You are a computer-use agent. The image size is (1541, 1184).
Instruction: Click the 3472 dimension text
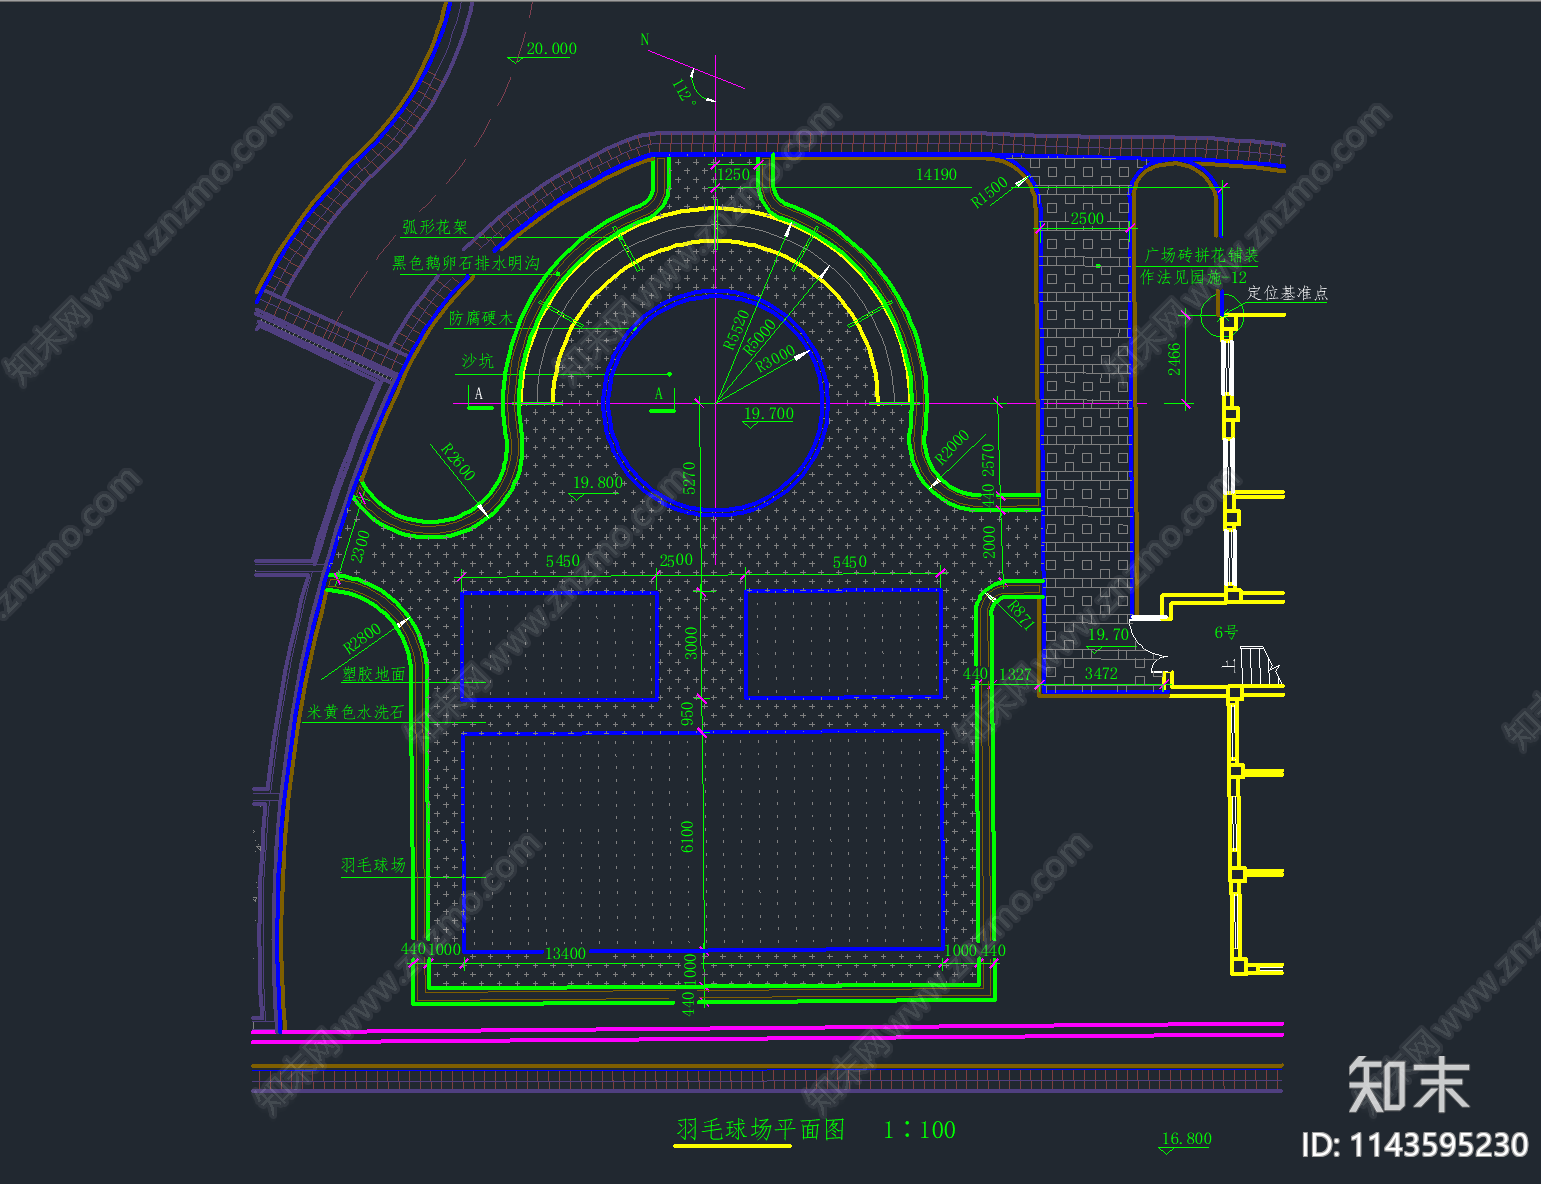pyautogui.click(x=1101, y=674)
